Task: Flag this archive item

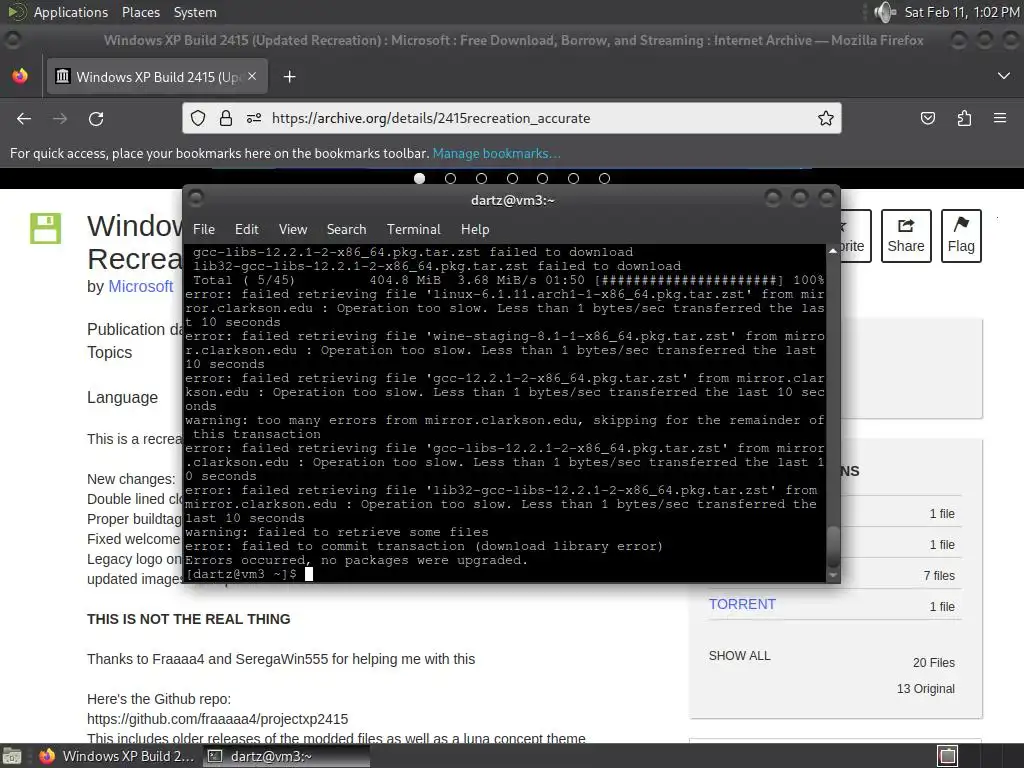Action: tap(961, 236)
